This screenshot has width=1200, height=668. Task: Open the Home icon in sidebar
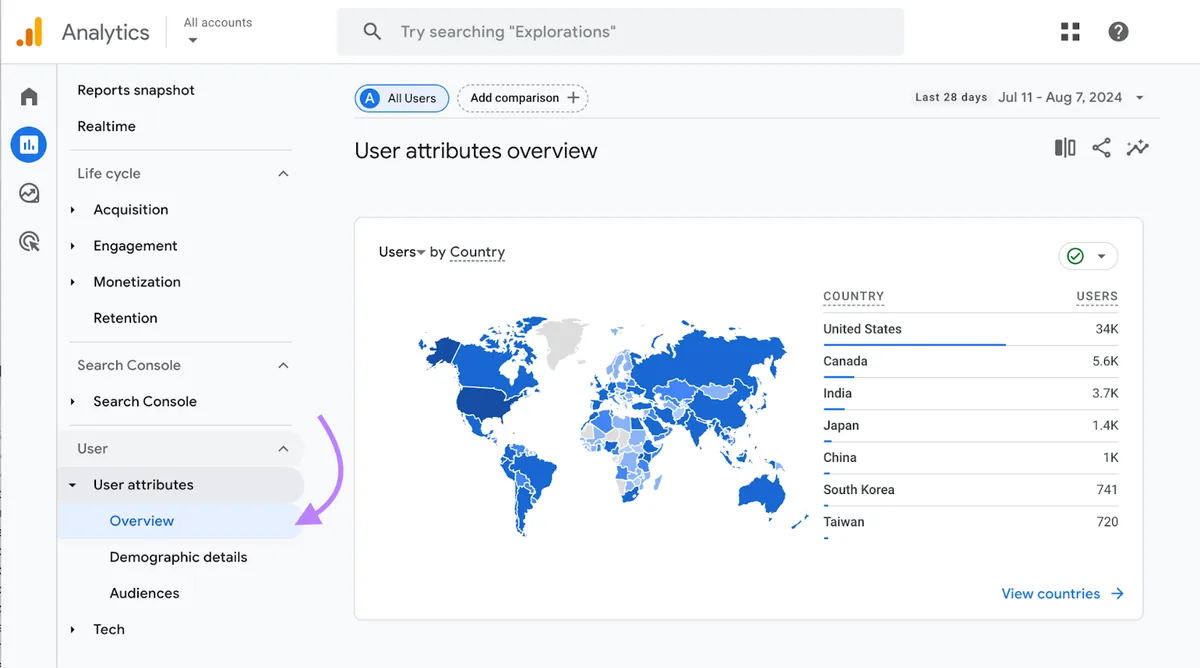click(29, 97)
